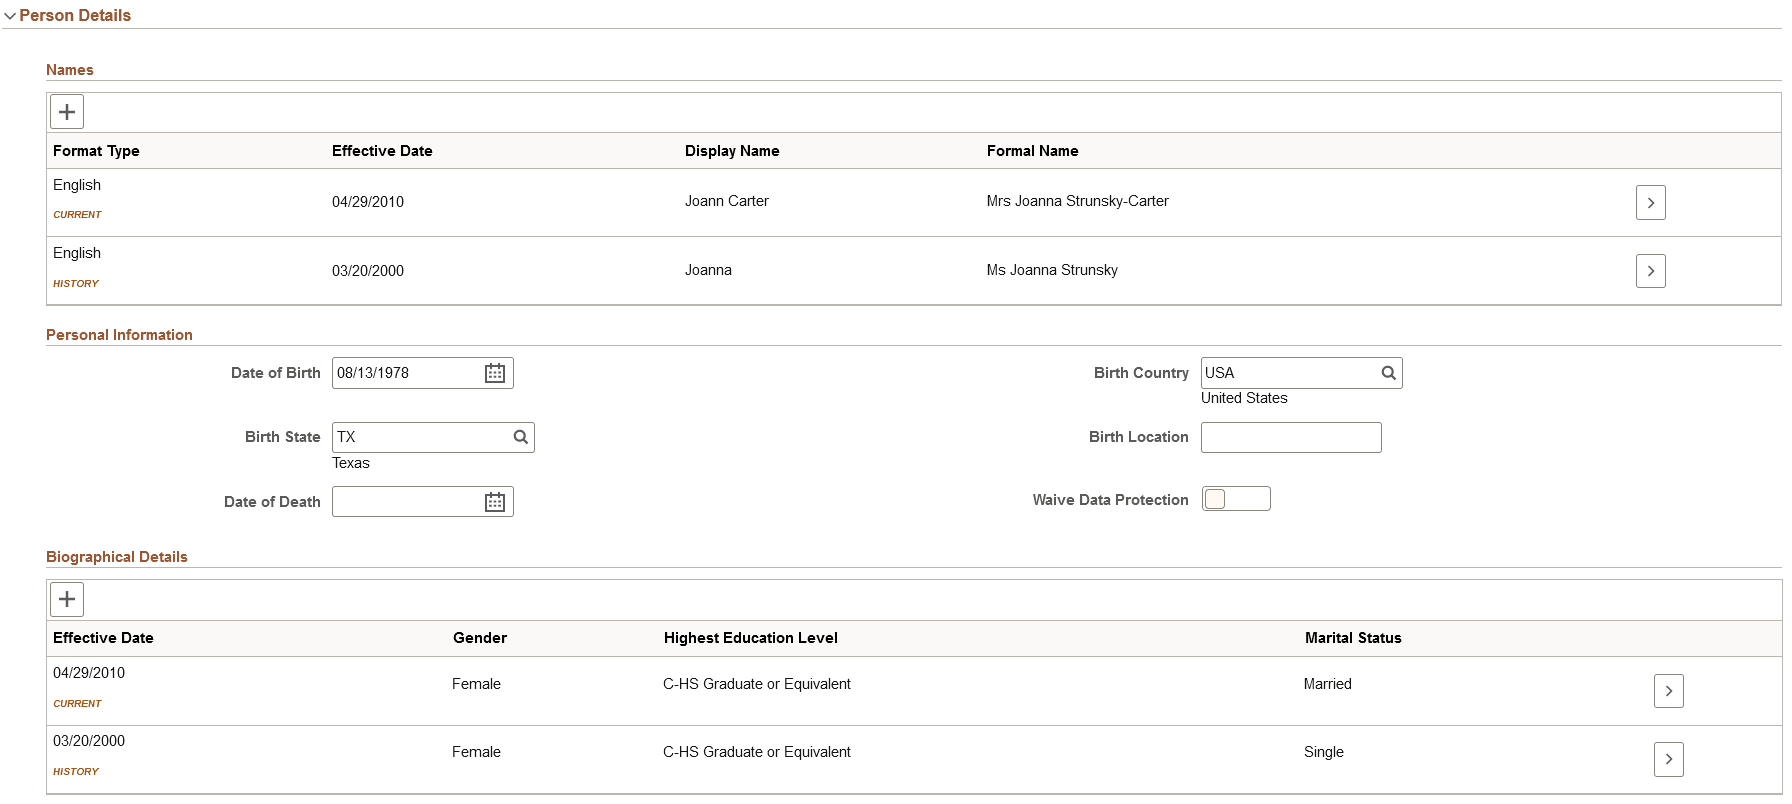Add a new Biographical Details row
The height and width of the screenshot is (804, 1792).
(x=67, y=599)
